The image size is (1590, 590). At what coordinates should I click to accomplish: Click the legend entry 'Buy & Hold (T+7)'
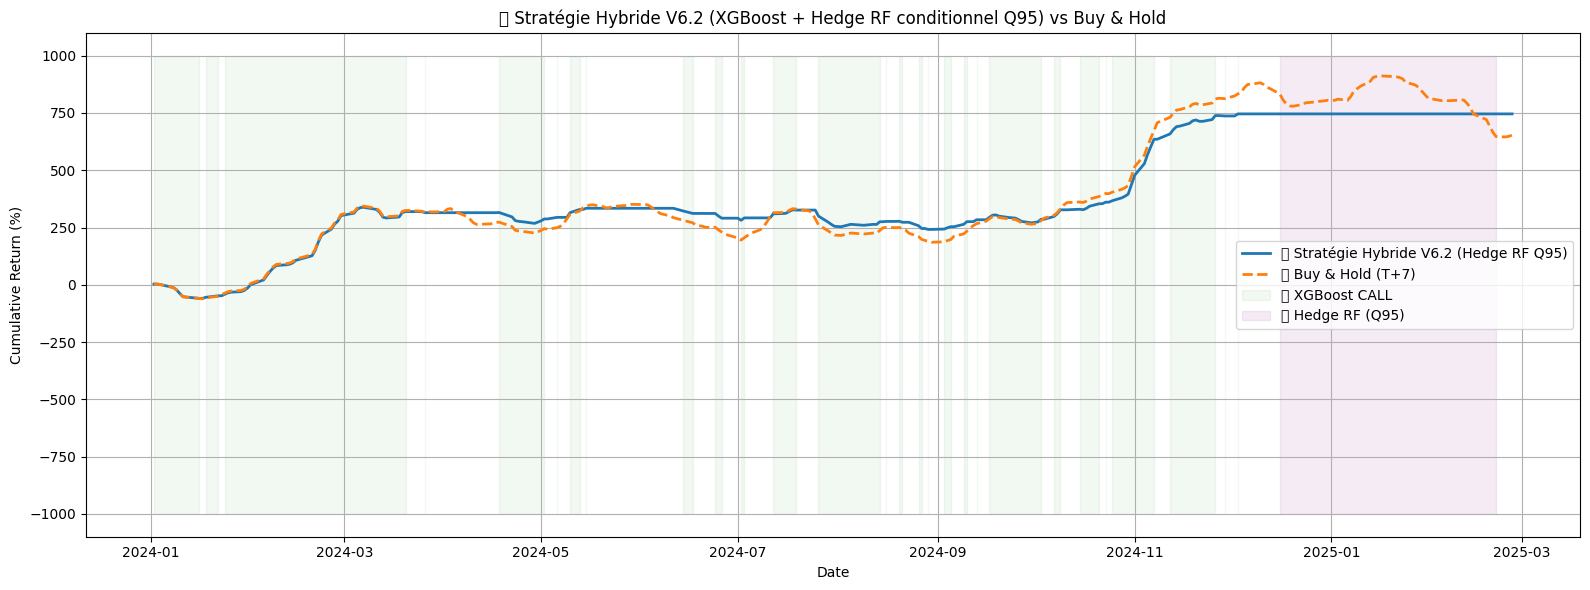[1347, 274]
